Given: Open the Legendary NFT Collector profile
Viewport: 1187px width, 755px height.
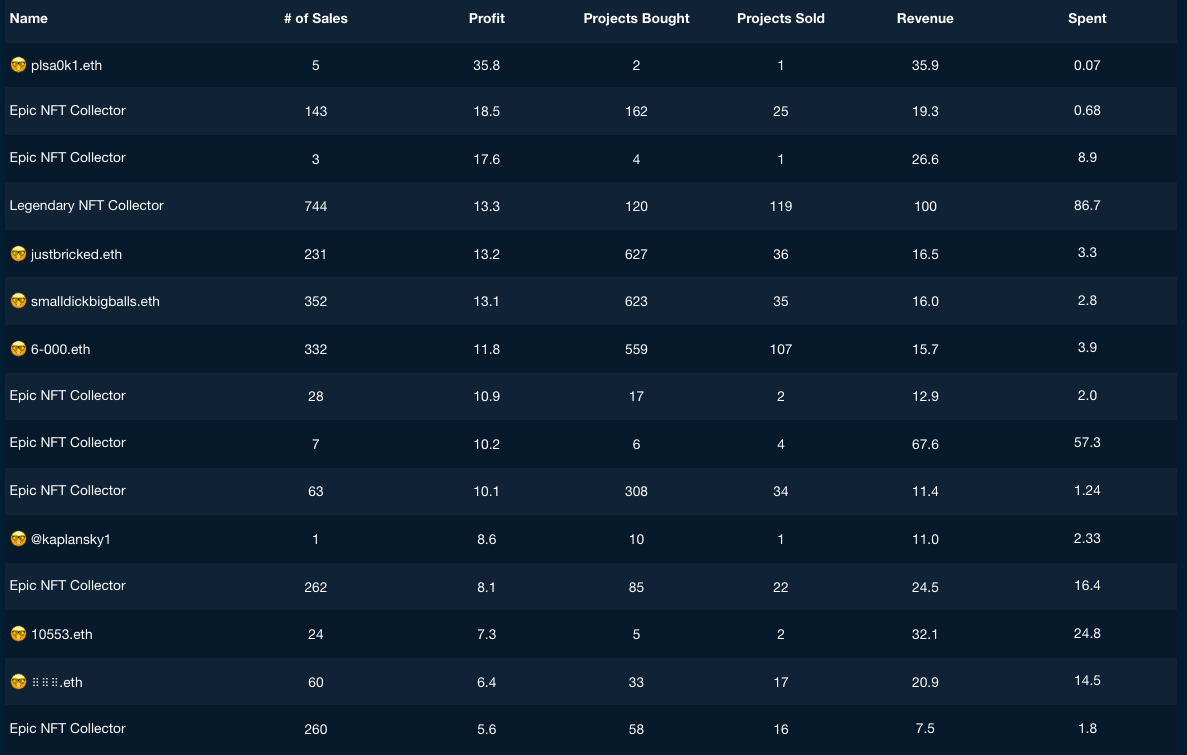Looking at the screenshot, I should pyautogui.click(x=86, y=206).
